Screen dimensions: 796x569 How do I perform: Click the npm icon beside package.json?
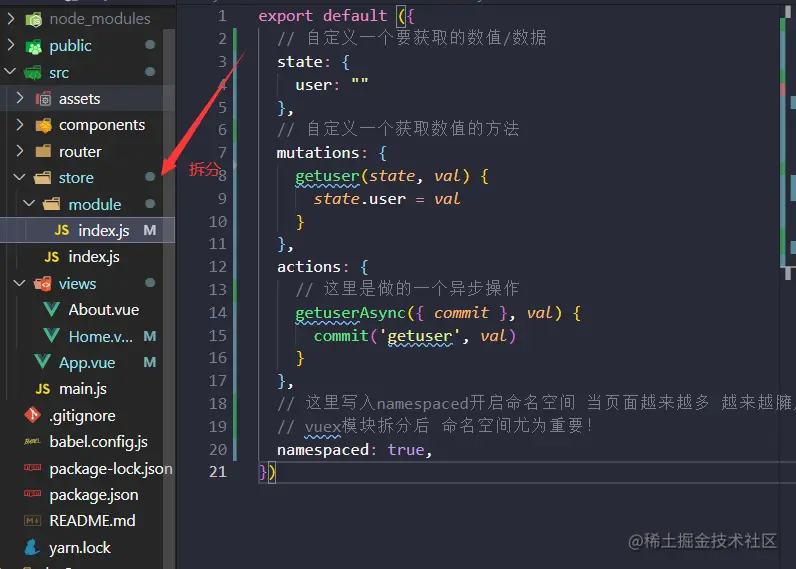(32, 493)
